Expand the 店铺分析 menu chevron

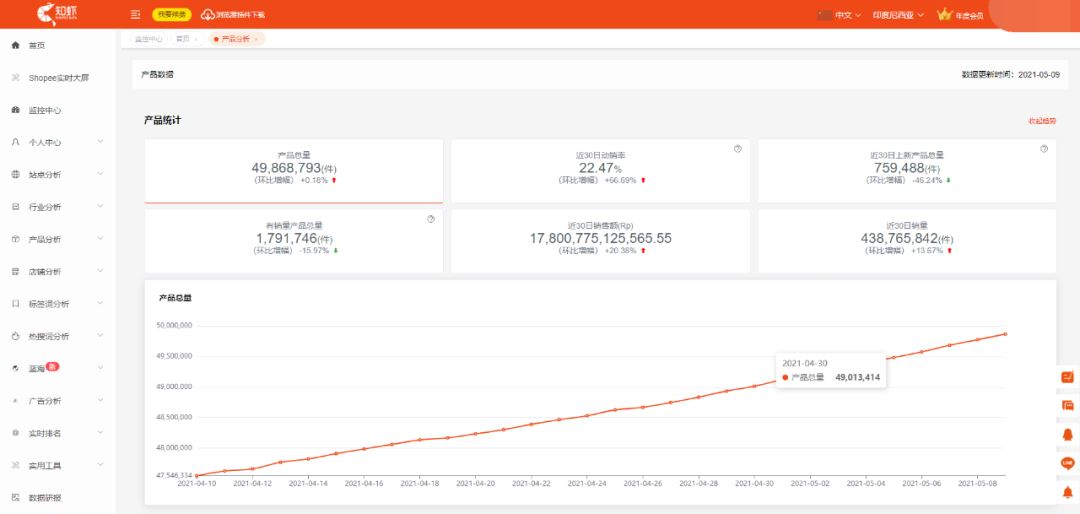point(101,271)
